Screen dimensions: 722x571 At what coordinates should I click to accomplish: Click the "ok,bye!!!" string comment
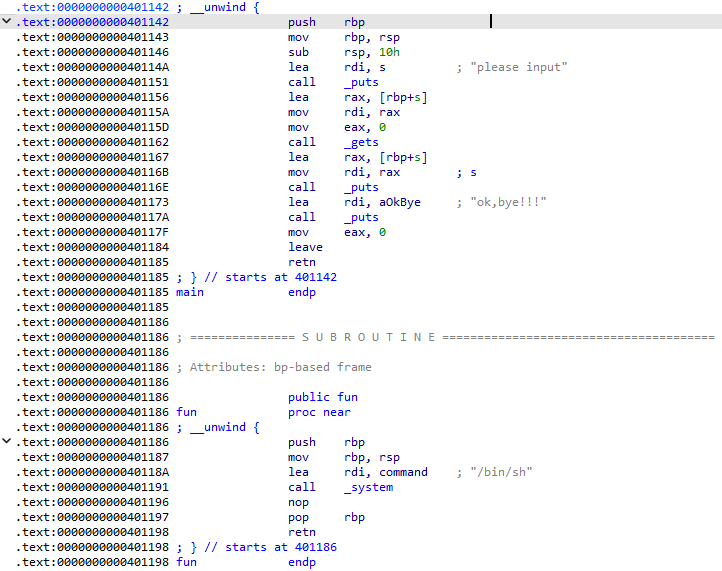(x=509, y=202)
